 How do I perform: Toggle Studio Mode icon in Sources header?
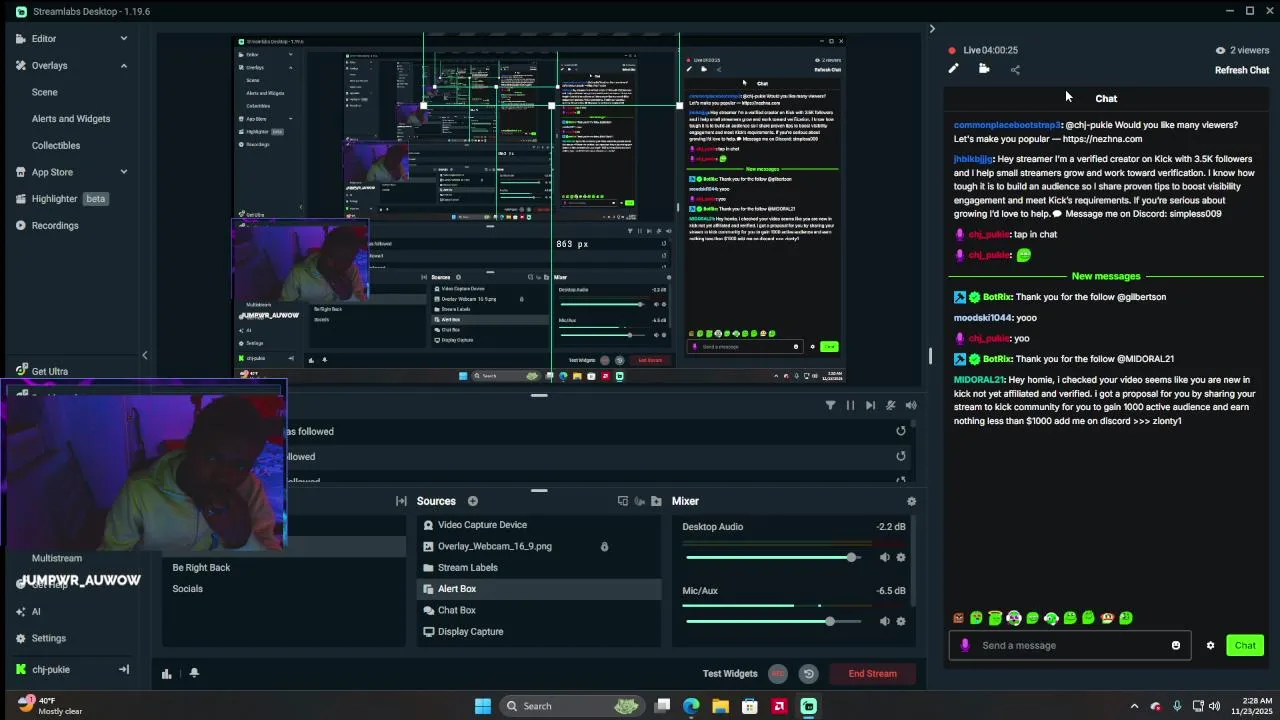point(623,501)
